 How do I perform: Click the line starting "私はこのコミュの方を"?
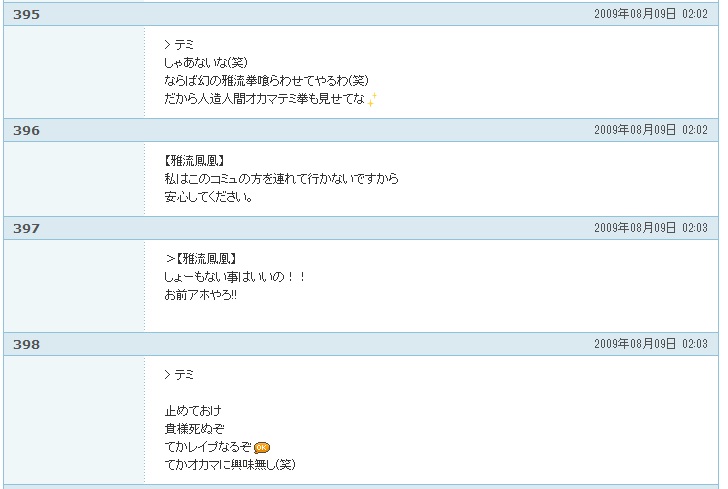tap(281, 179)
